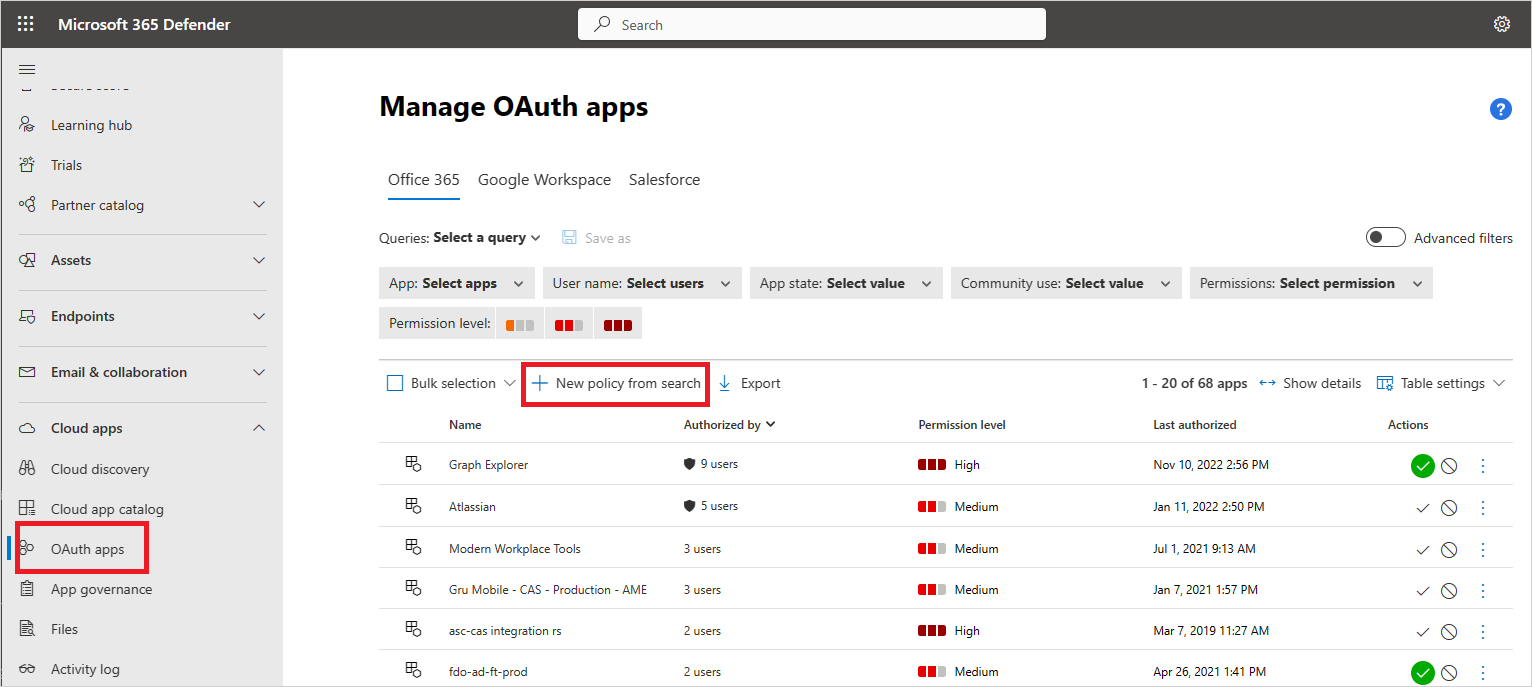This screenshot has width=1532, height=687.
Task: Open settings gear in top bar
Action: click(1501, 24)
